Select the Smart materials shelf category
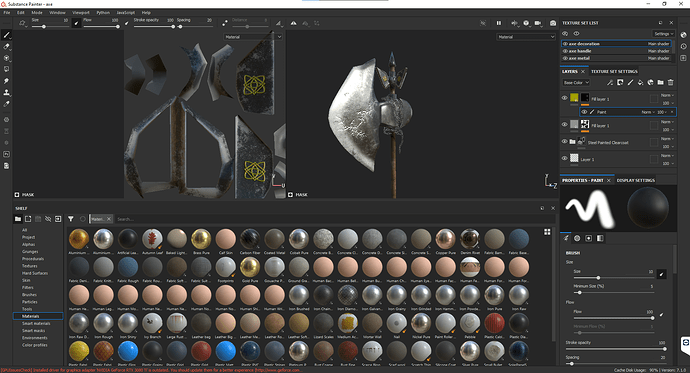This screenshot has height=373, width=690. tap(36, 323)
